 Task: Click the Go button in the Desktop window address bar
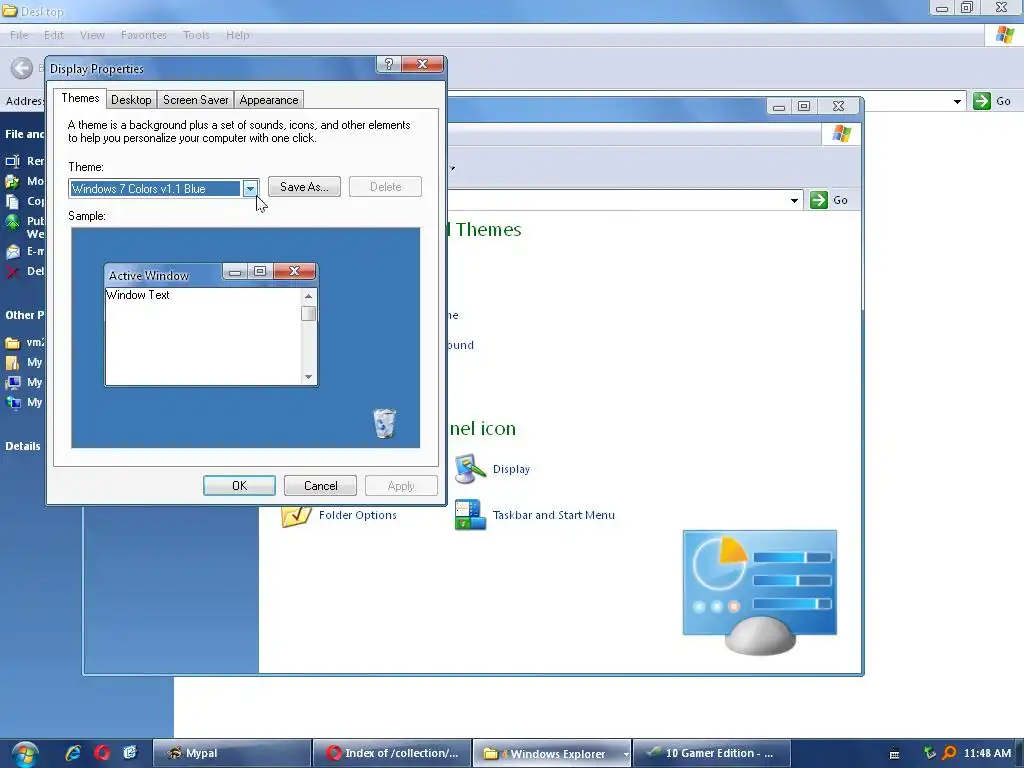point(993,101)
